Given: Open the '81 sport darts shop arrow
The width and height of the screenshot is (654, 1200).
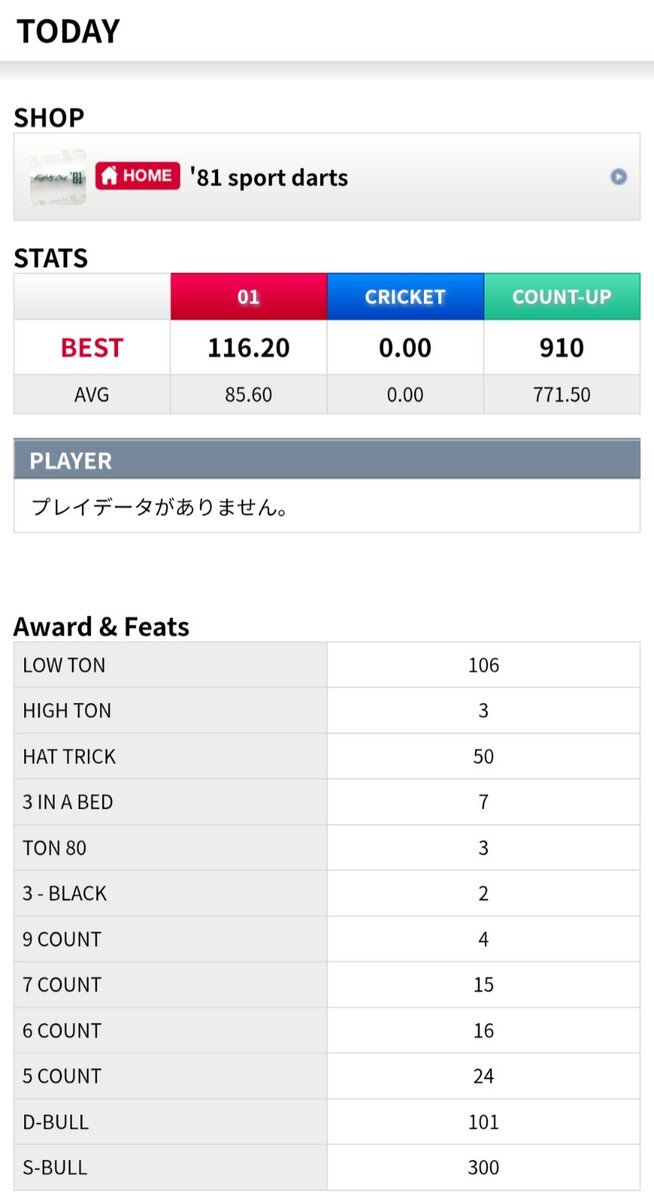Looking at the screenshot, I should point(619,177).
